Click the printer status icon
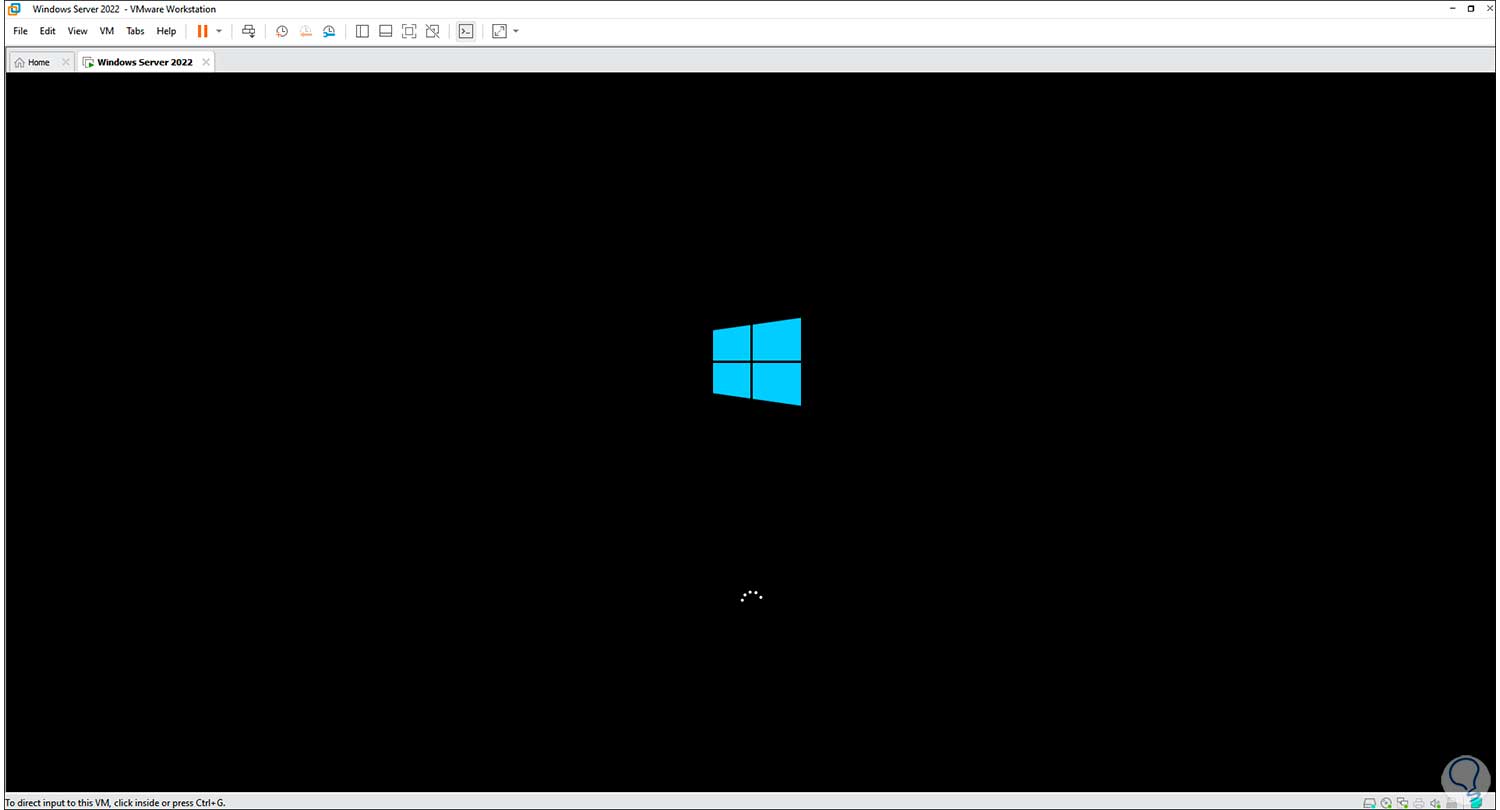The height and width of the screenshot is (810, 1500). click(1419, 803)
